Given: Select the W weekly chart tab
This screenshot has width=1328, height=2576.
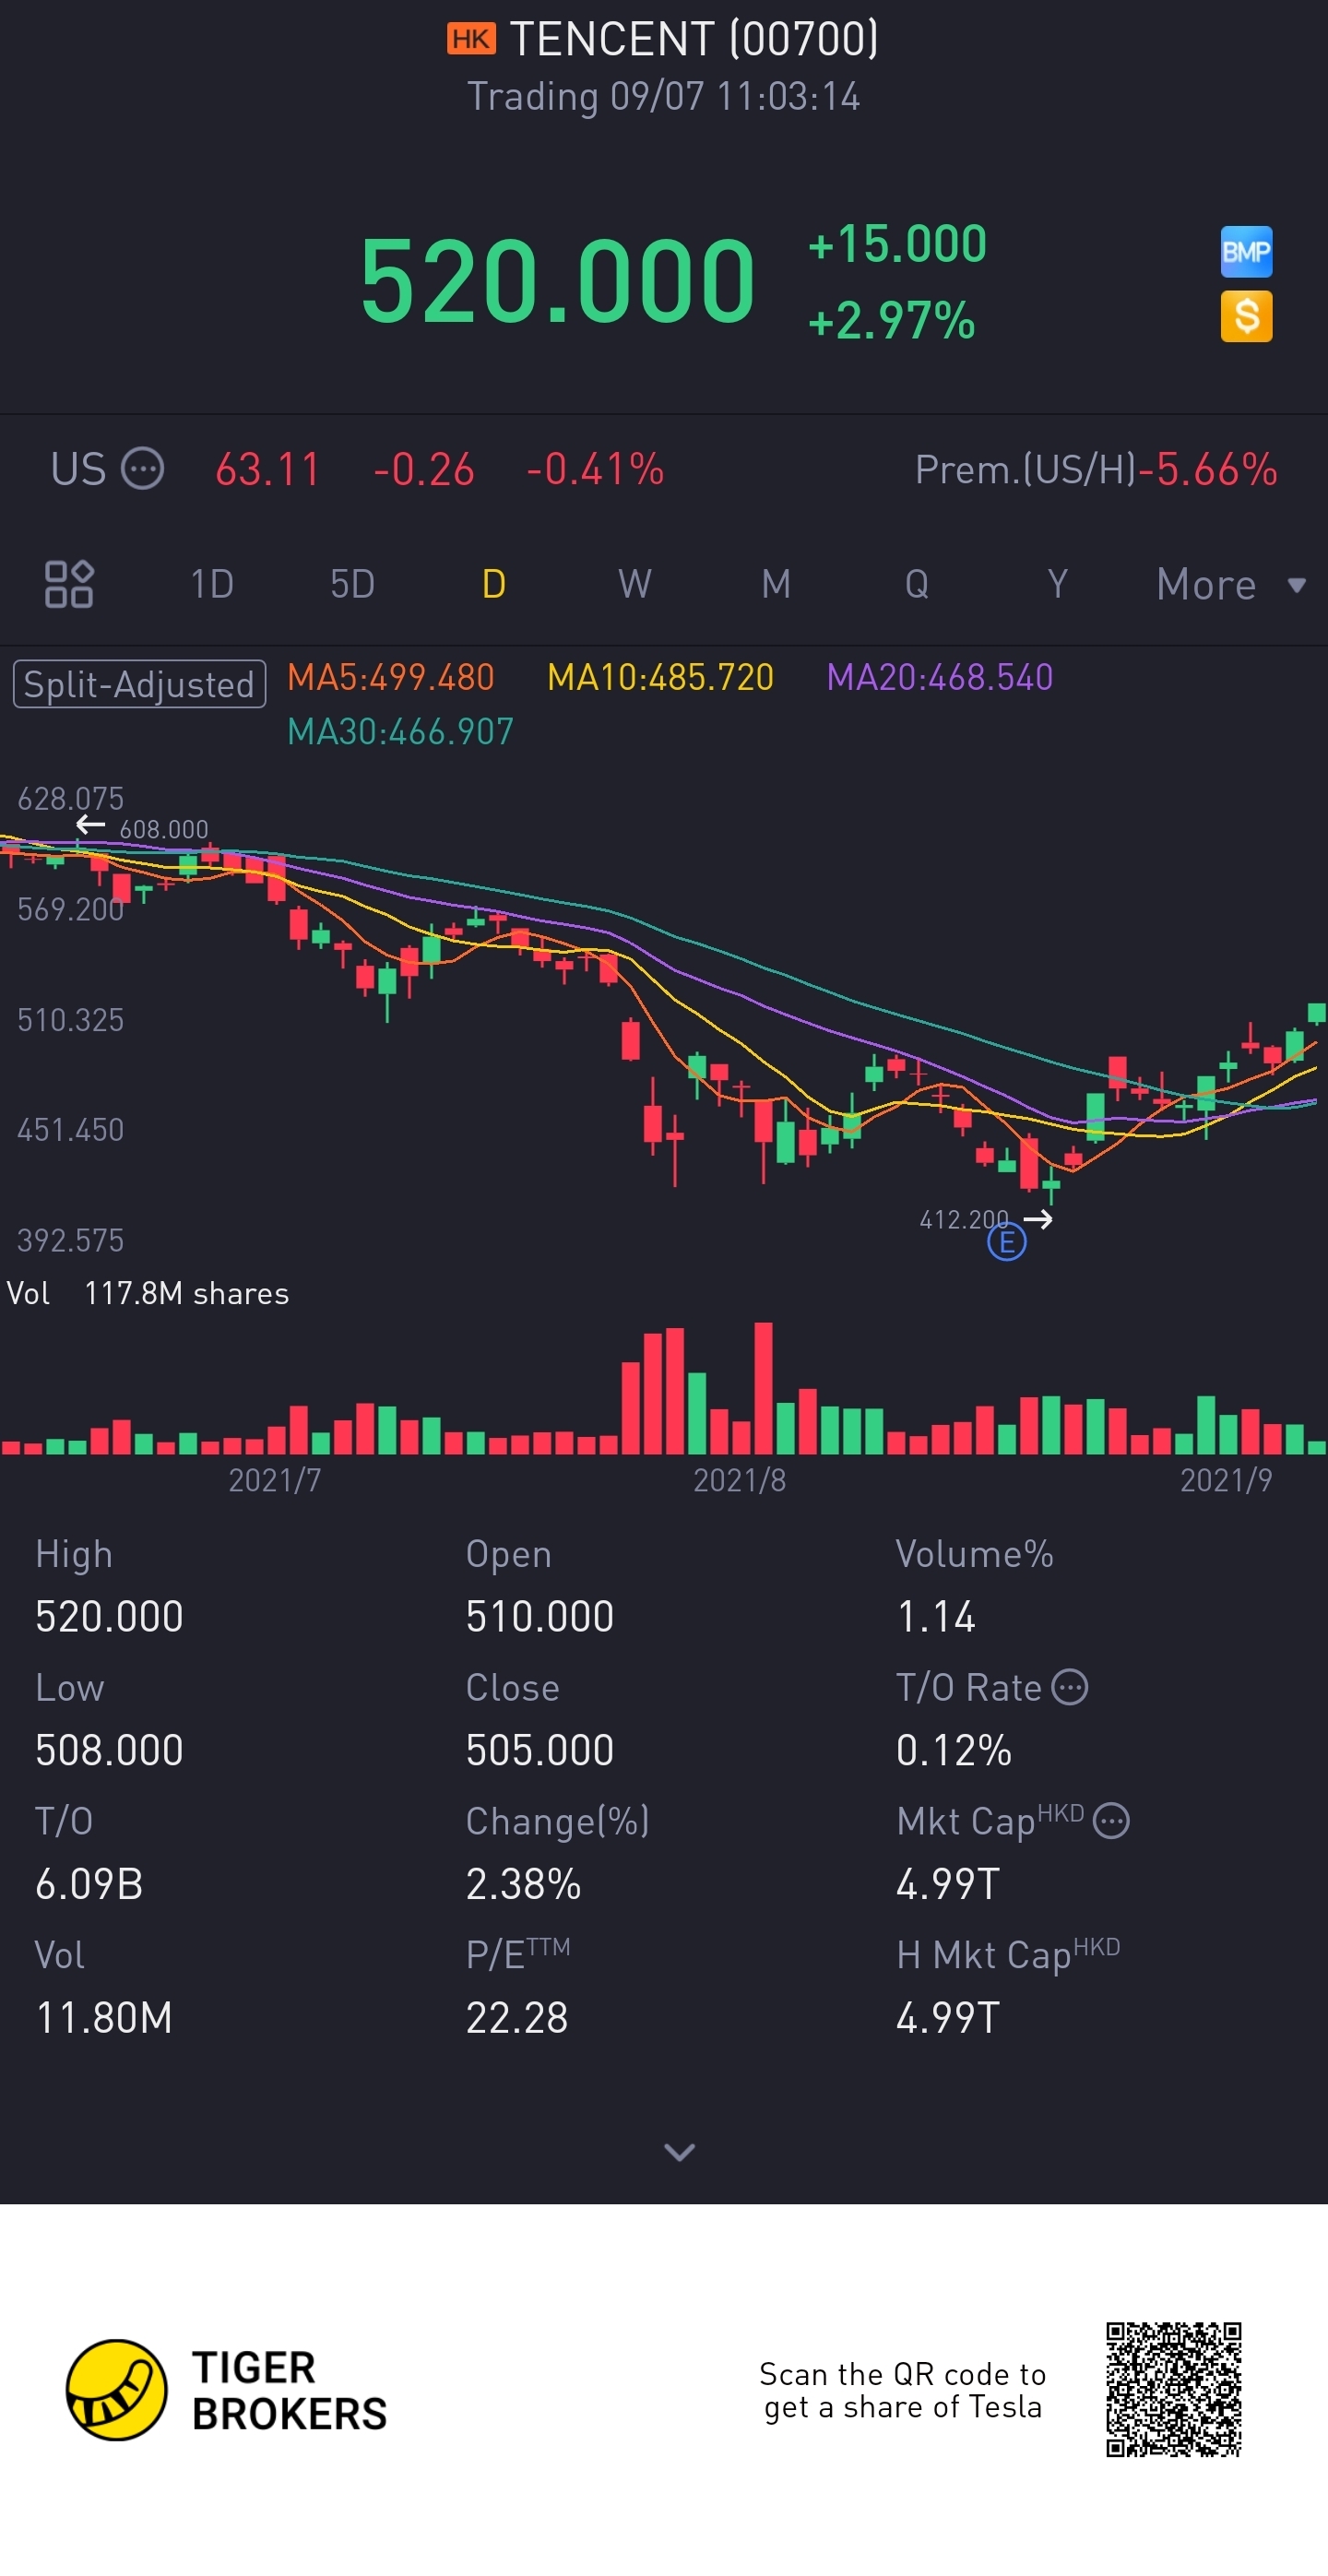Looking at the screenshot, I should [634, 584].
